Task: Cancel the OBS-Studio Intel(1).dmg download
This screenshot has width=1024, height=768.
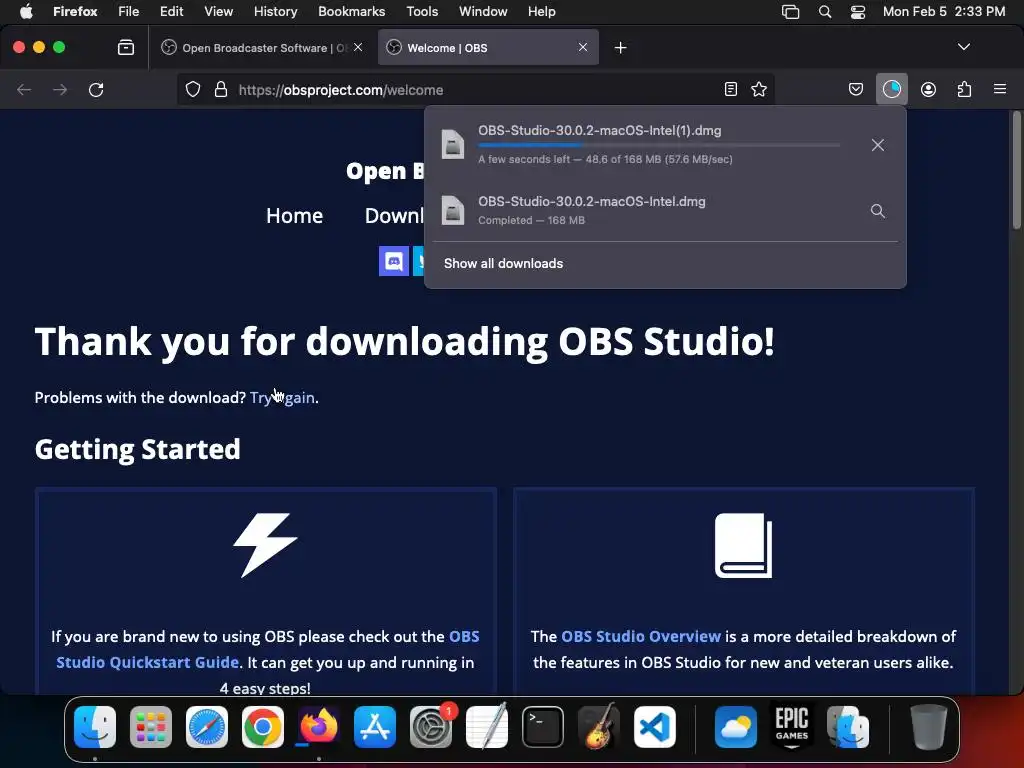Action: (x=878, y=145)
